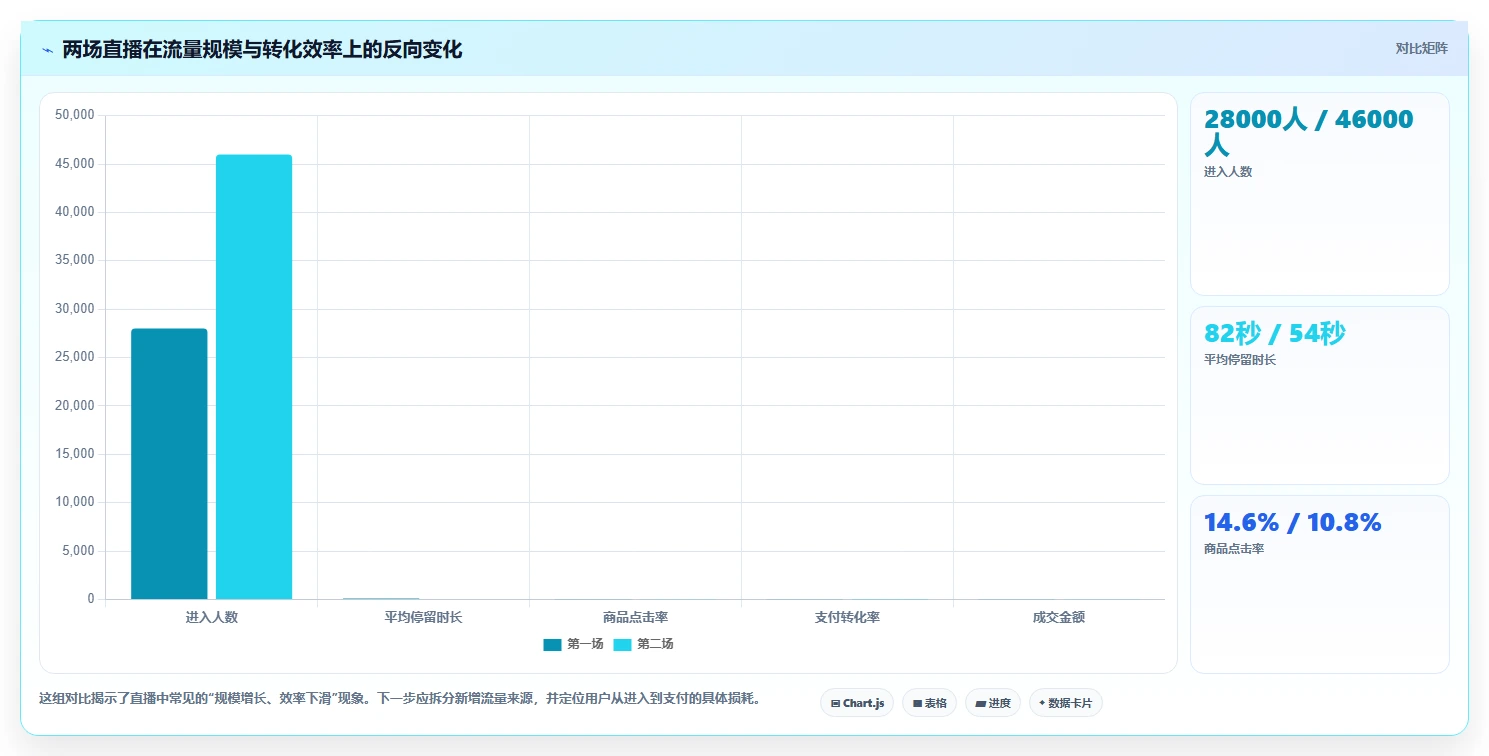Screen dimensions: 1489x756
Task: Click the 50,000 y-axis tick label
Action: point(74,115)
